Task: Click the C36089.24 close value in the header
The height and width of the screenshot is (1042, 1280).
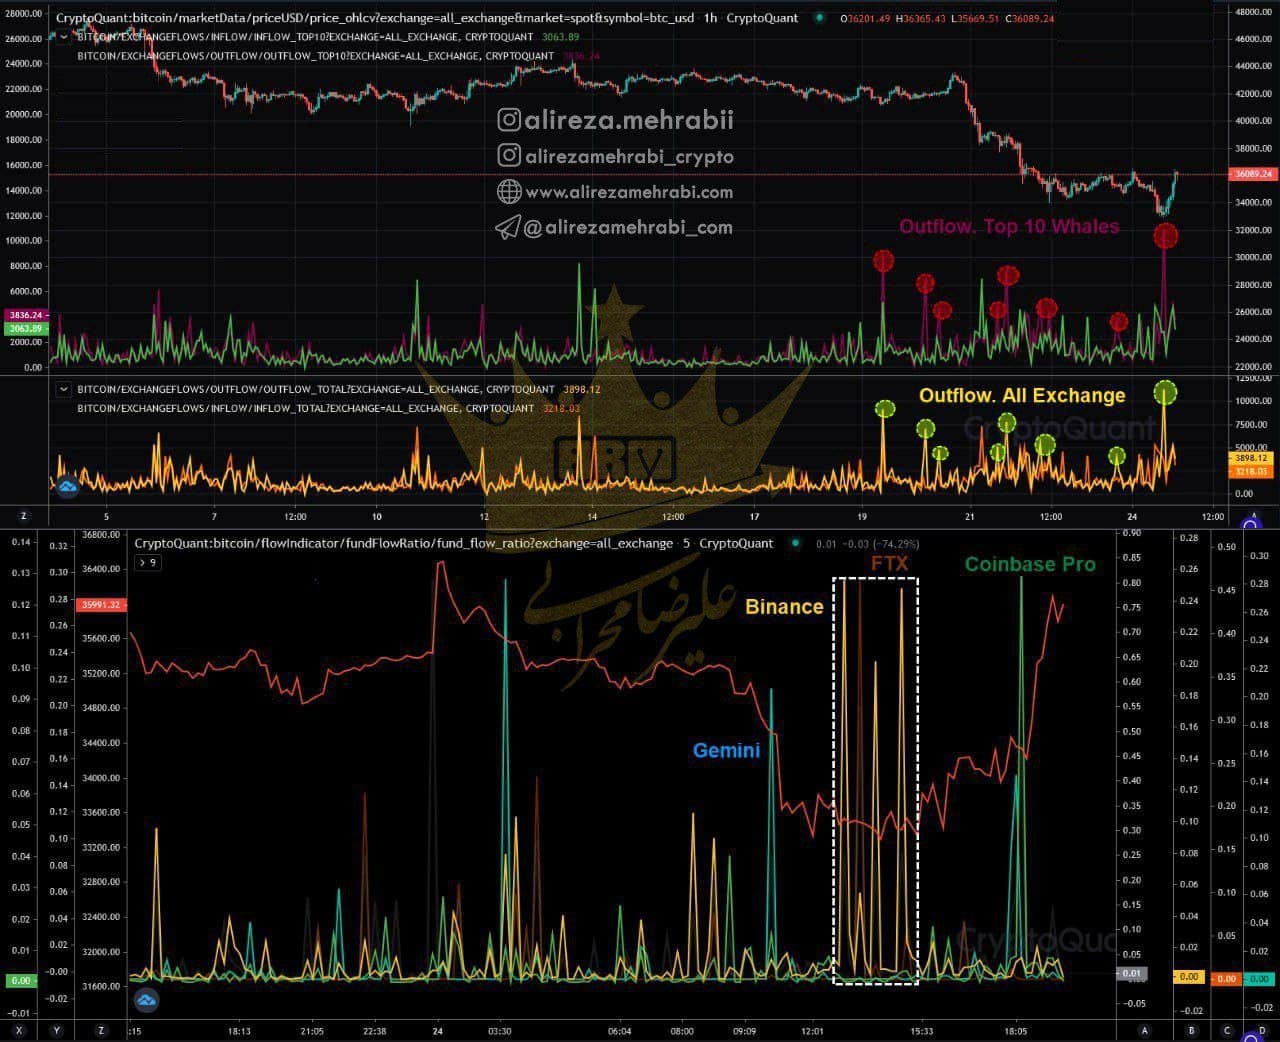Action: click(x=1029, y=18)
